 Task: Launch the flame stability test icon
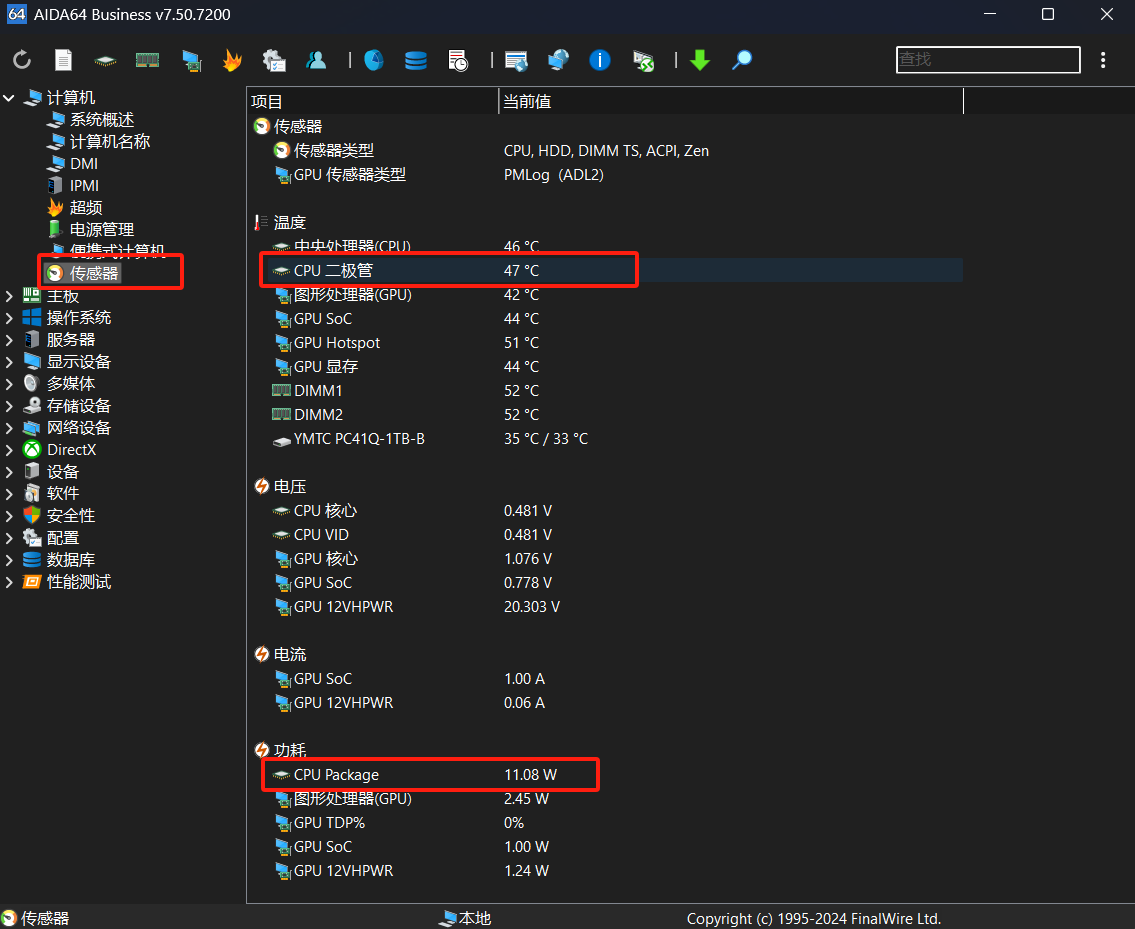click(232, 60)
